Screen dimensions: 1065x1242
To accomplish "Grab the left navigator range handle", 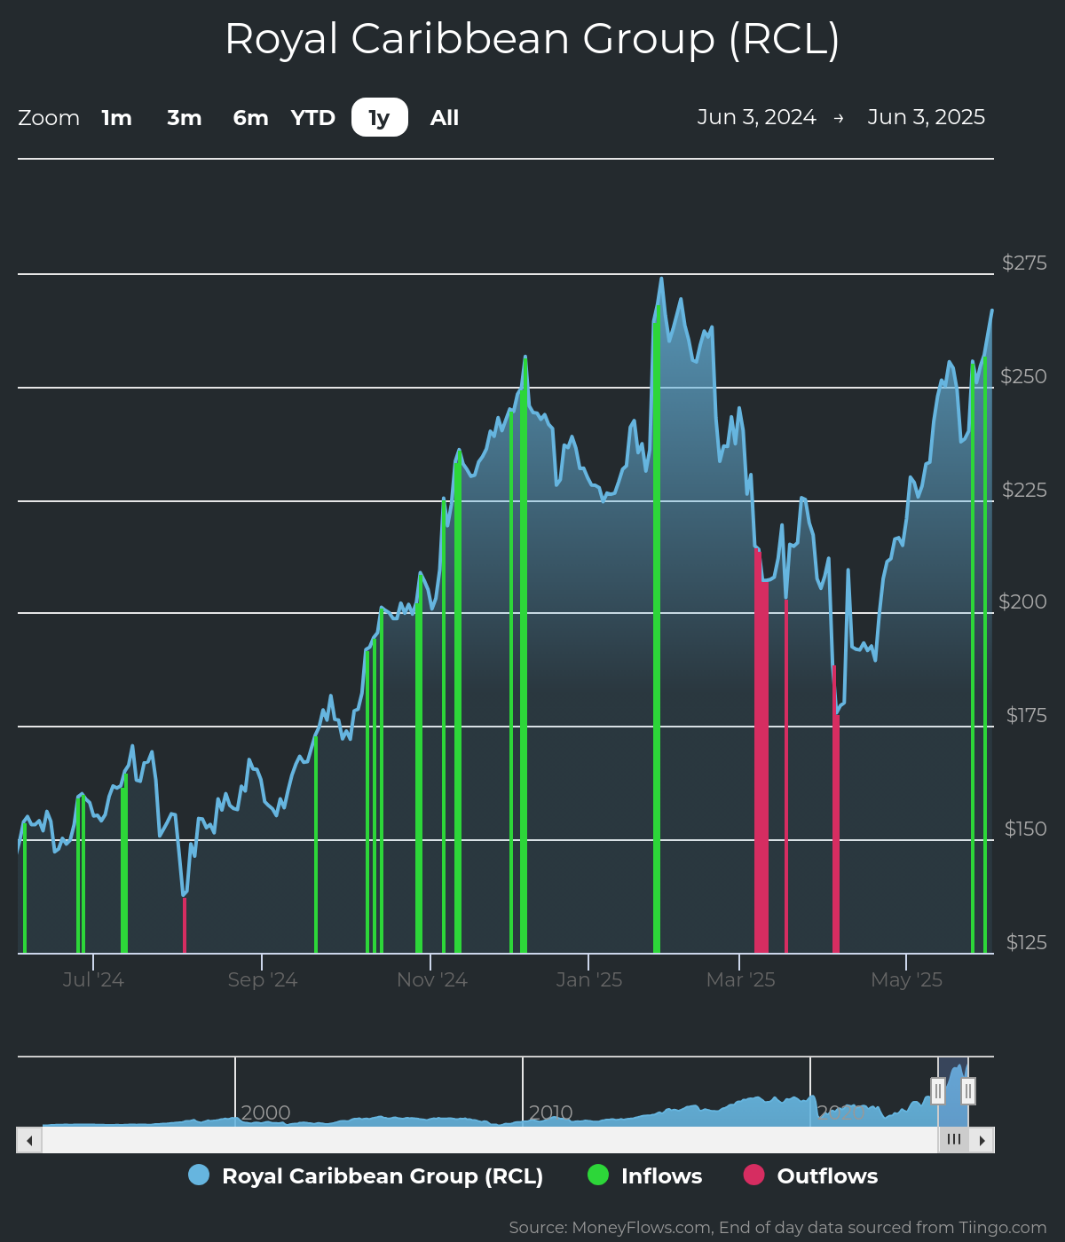I will tap(938, 1091).
